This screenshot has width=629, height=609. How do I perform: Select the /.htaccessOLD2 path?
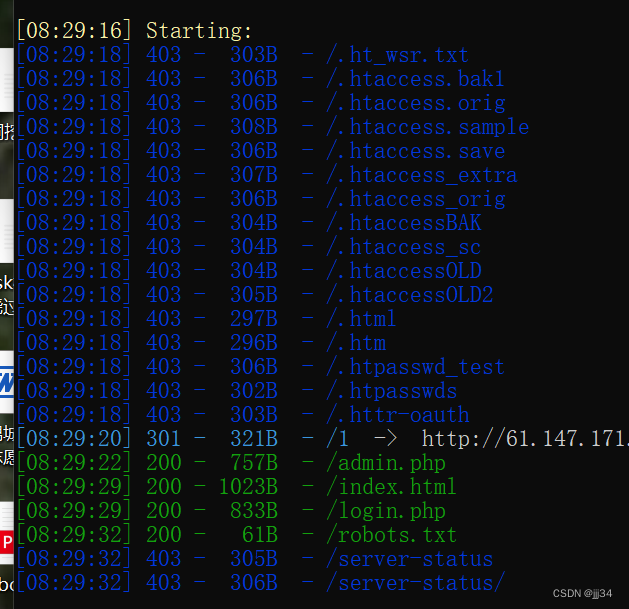[409, 295]
